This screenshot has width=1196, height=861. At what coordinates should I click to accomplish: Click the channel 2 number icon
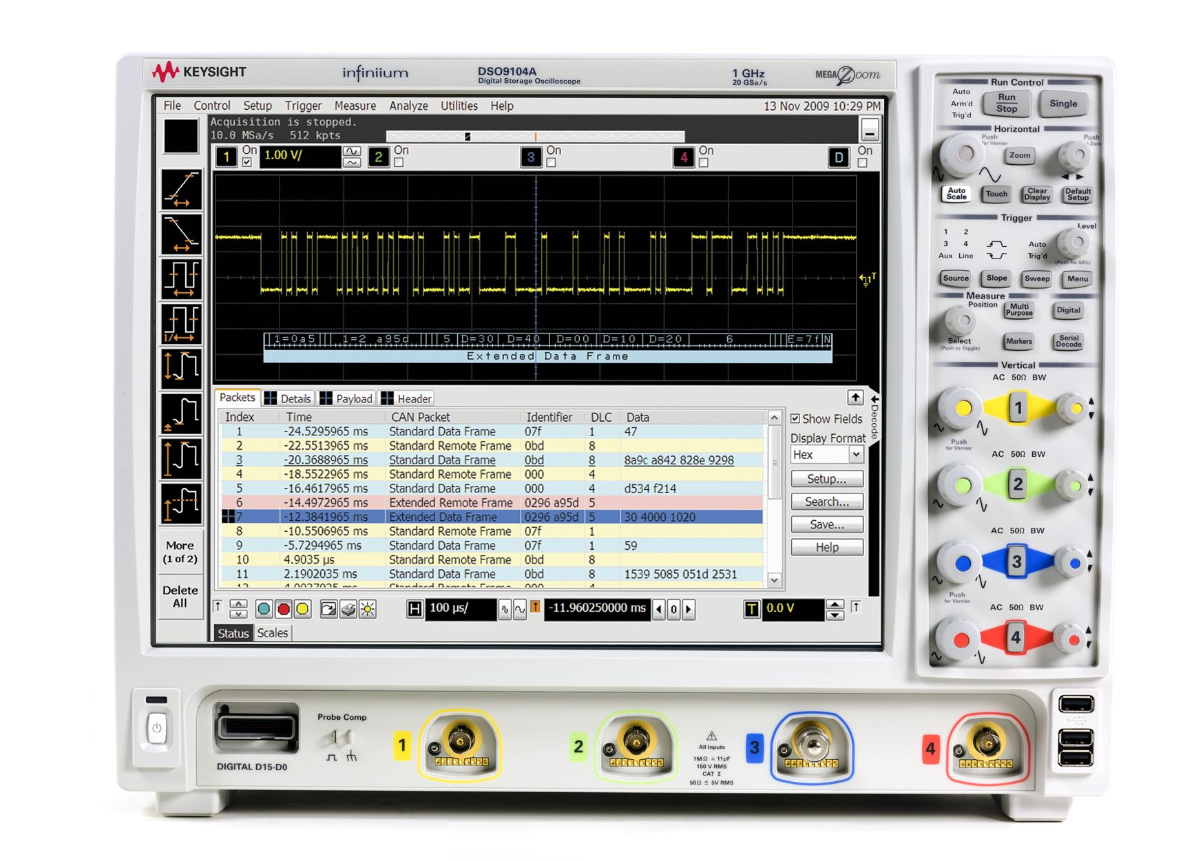[378, 157]
